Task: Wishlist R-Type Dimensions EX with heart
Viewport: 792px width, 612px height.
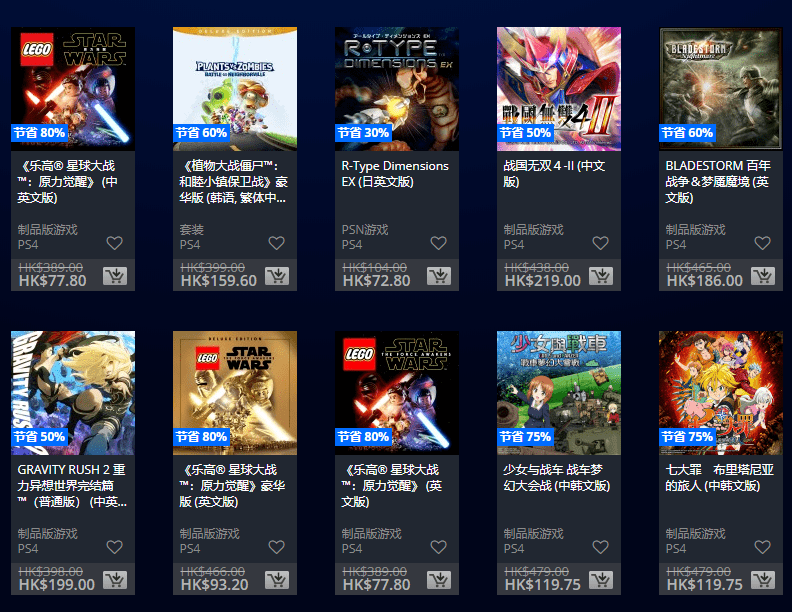Action: 438,243
